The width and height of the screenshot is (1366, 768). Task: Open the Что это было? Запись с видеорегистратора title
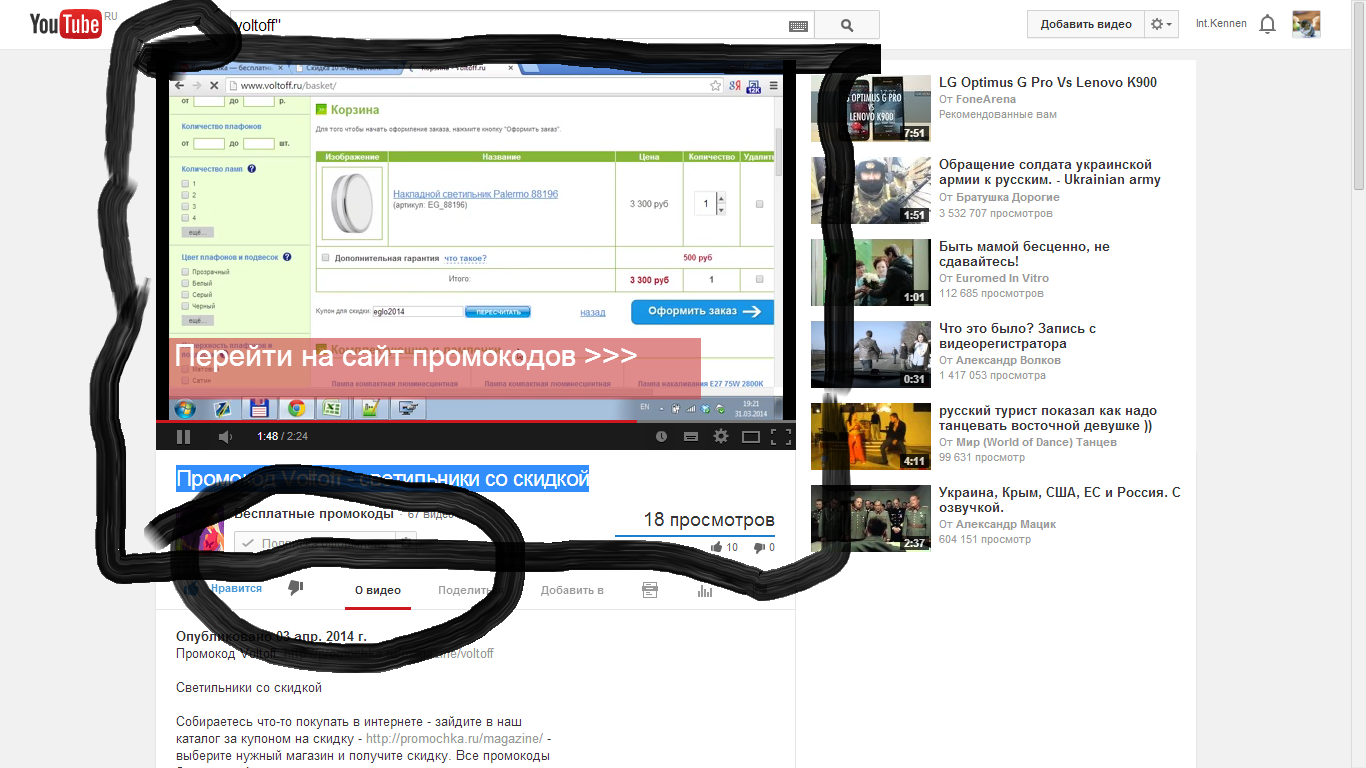[x=1018, y=336]
